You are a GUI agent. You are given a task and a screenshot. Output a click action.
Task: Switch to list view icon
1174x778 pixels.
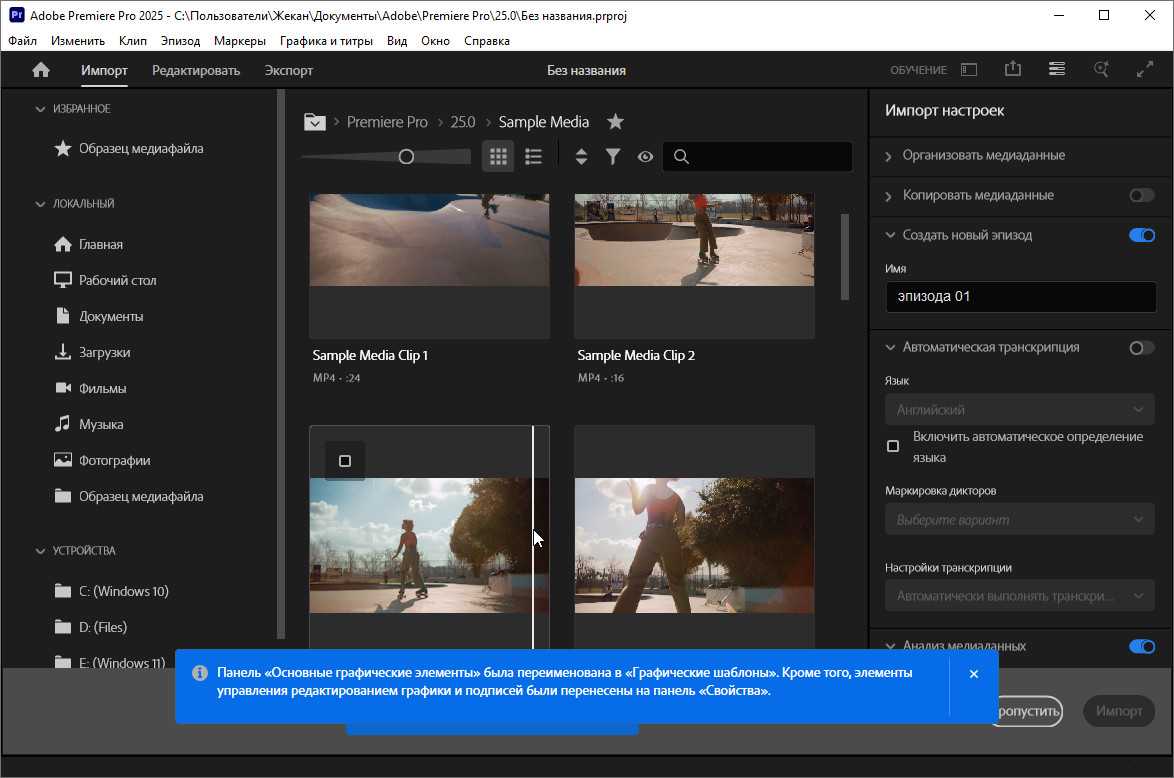tap(534, 156)
